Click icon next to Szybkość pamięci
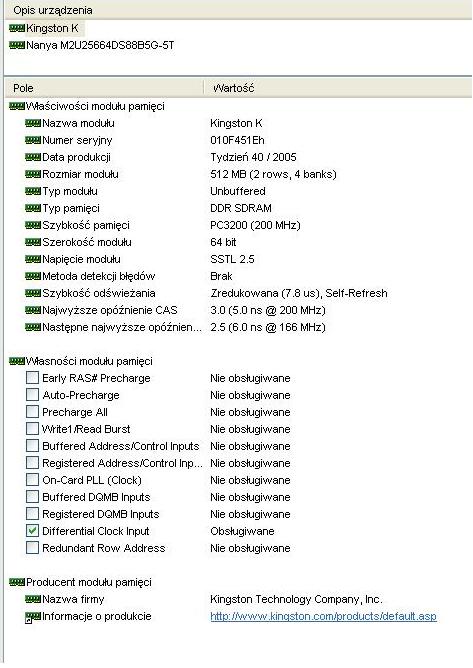 tap(33, 225)
